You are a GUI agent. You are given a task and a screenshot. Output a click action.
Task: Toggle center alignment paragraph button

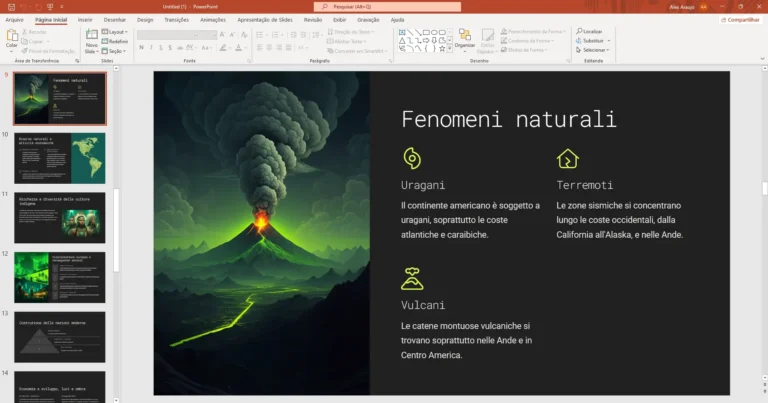pos(269,47)
